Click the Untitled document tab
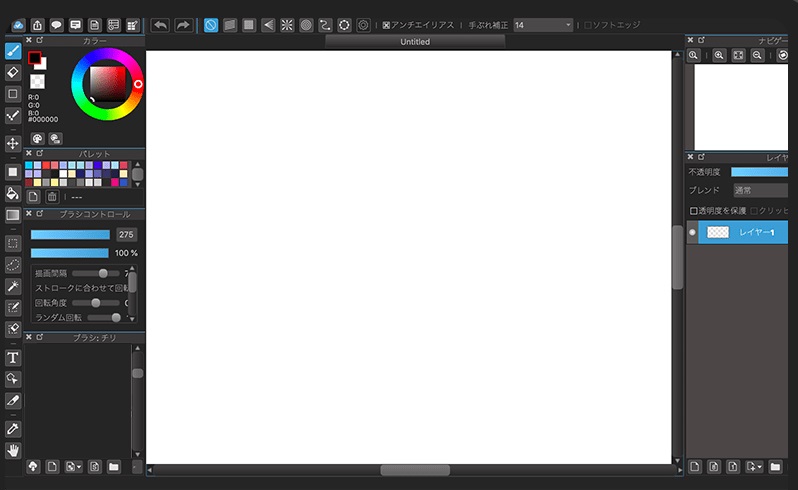 [x=415, y=42]
